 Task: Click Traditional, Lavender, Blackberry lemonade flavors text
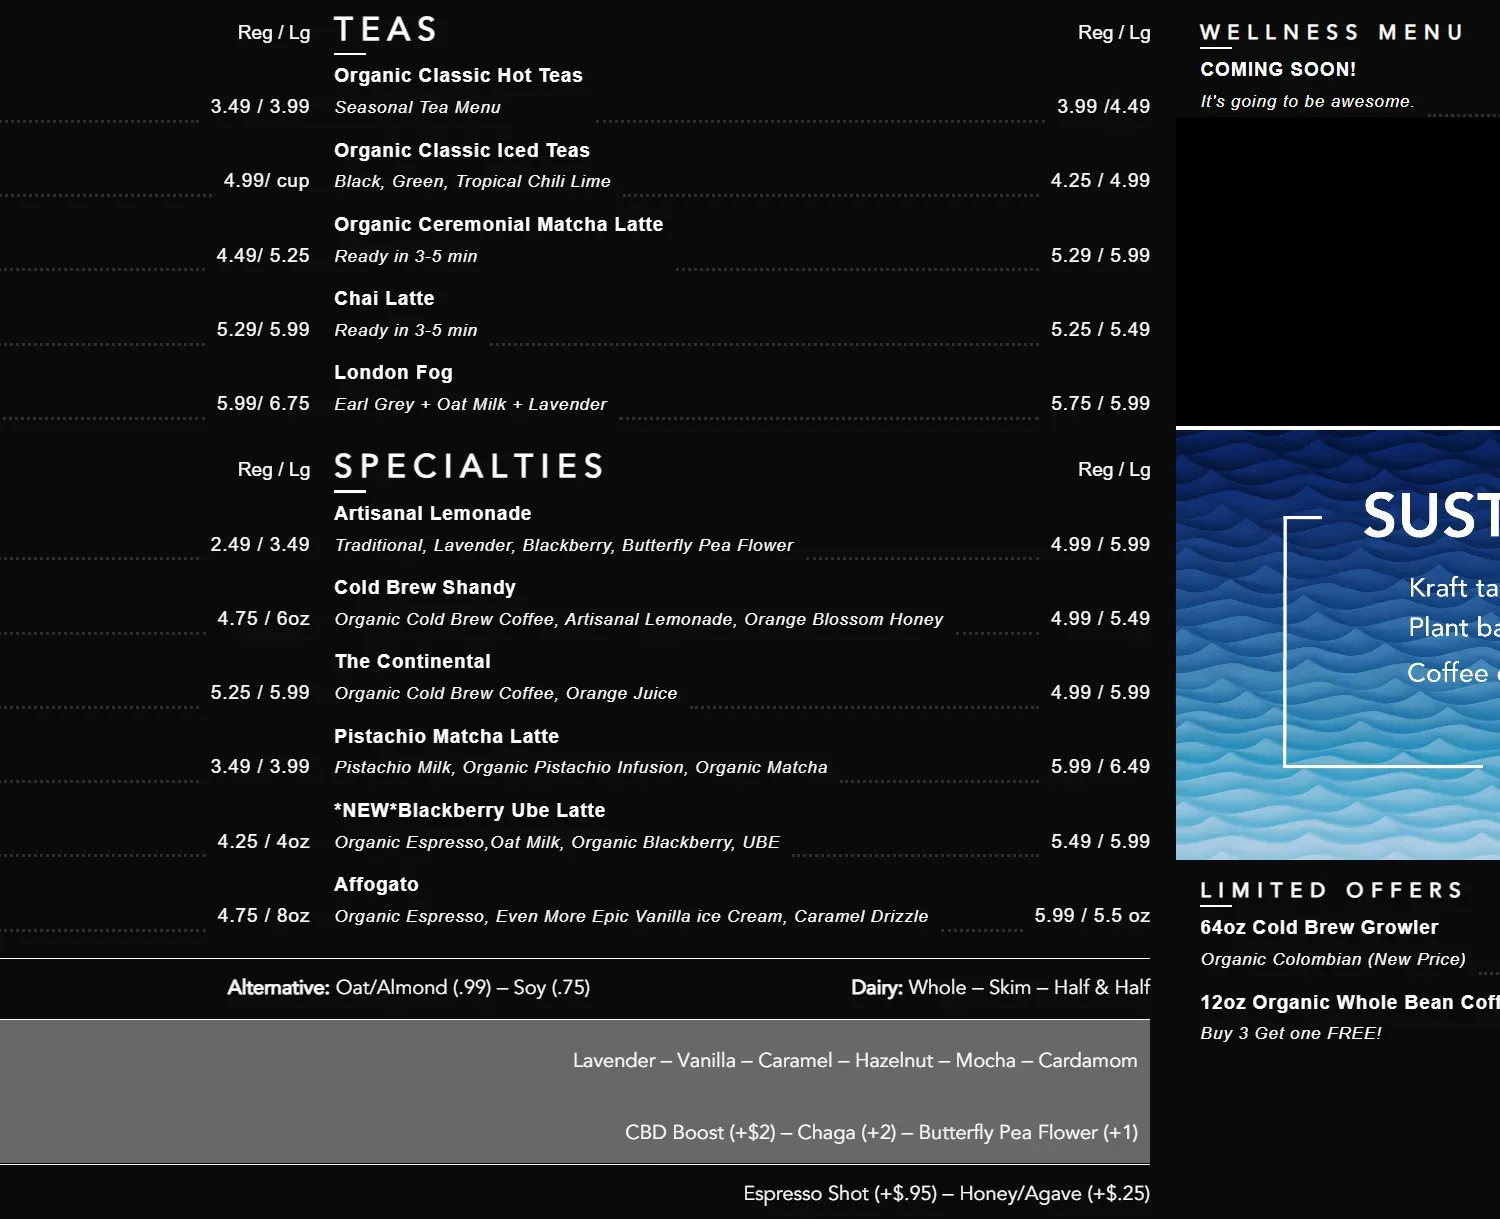coord(564,545)
